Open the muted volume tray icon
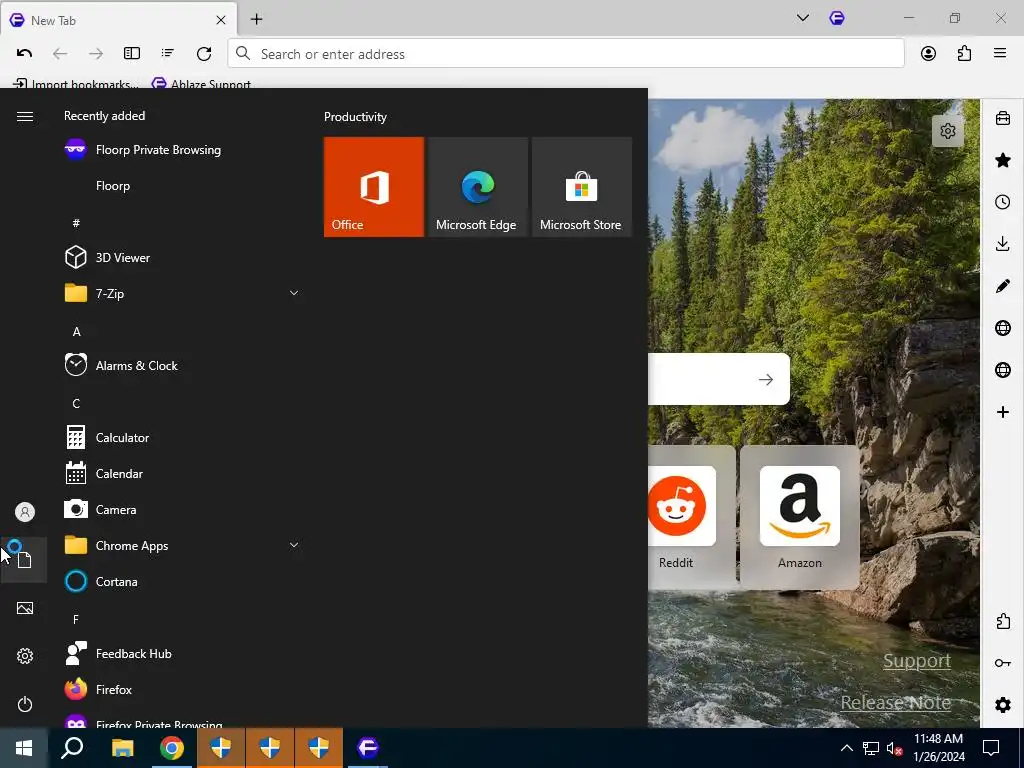 click(894, 748)
